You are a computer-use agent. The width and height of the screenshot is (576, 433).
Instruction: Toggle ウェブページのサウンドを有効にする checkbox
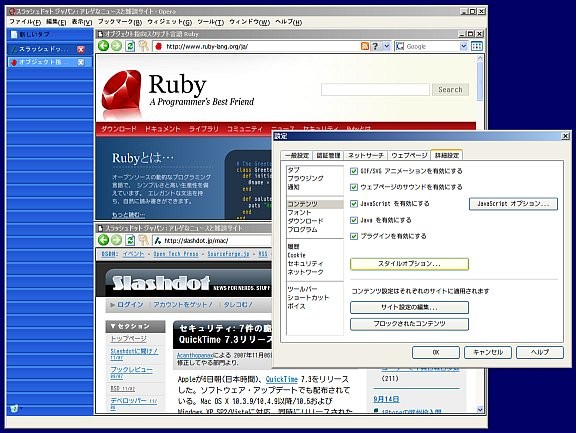click(354, 187)
